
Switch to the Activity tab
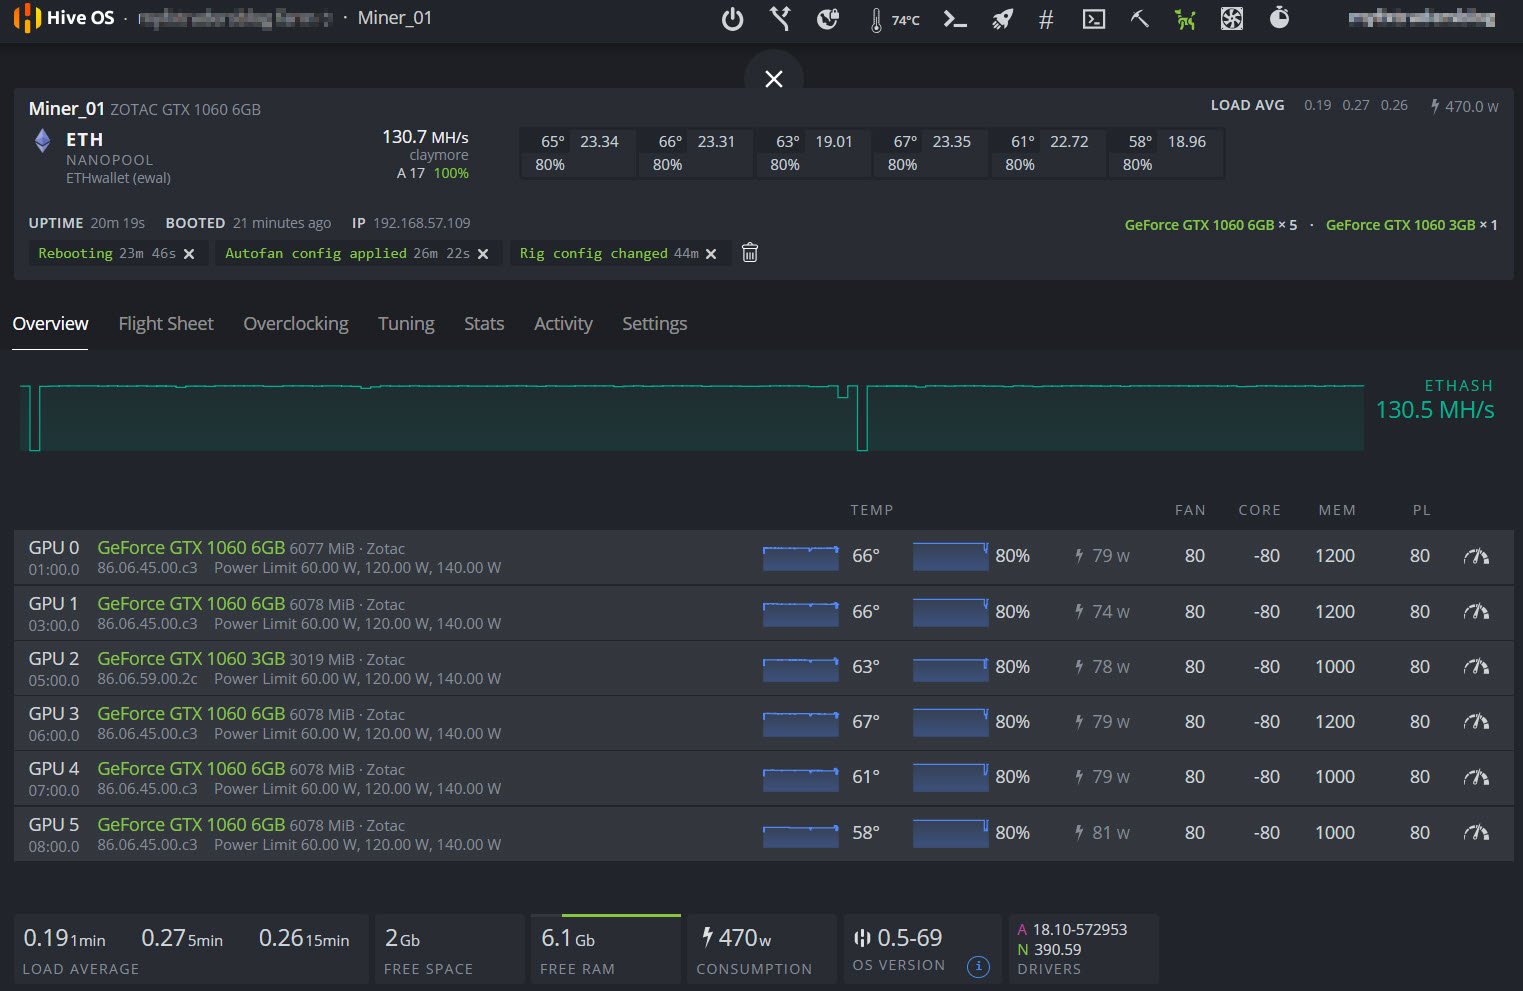(x=563, y=323)
